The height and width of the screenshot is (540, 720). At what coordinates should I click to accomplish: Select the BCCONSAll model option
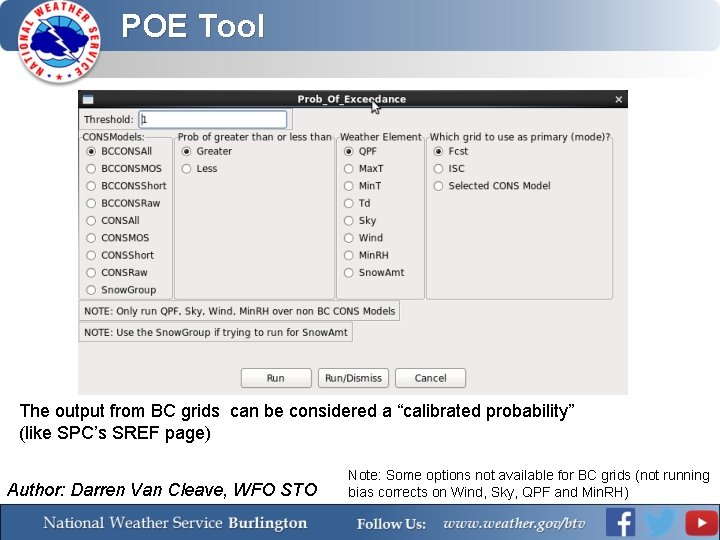[x=119, y=151]
